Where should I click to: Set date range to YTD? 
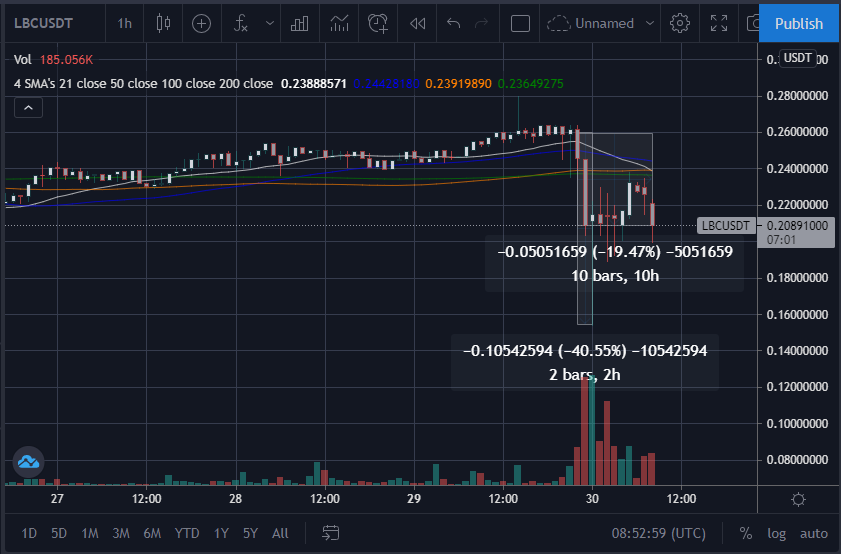click(x=187, y=533)
